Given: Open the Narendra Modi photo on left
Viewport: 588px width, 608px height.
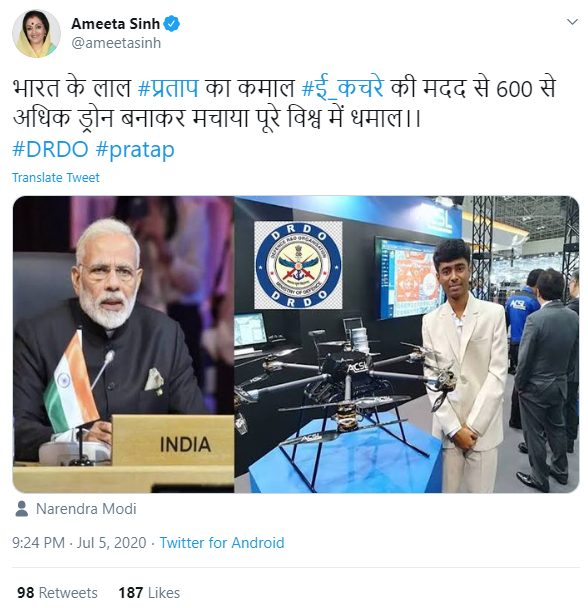Looking at the screenshot, I should pos(123,344).
